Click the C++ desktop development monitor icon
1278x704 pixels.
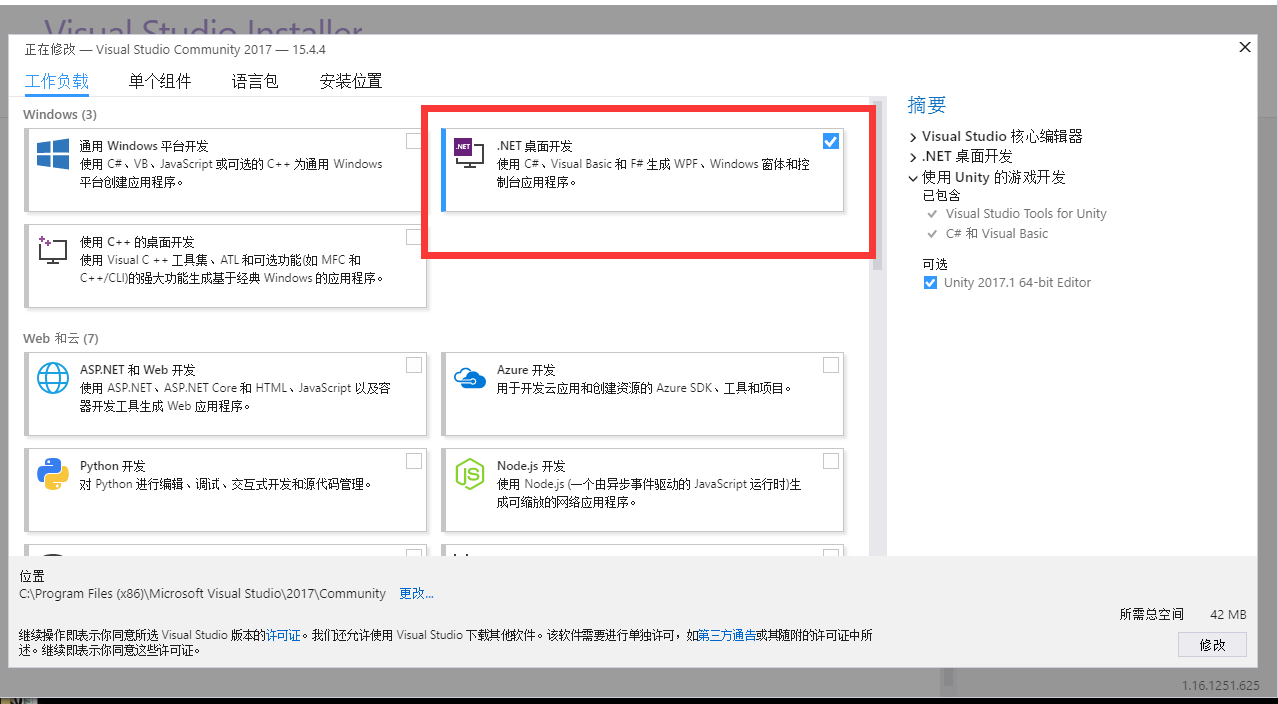click(x=52, y=249)
